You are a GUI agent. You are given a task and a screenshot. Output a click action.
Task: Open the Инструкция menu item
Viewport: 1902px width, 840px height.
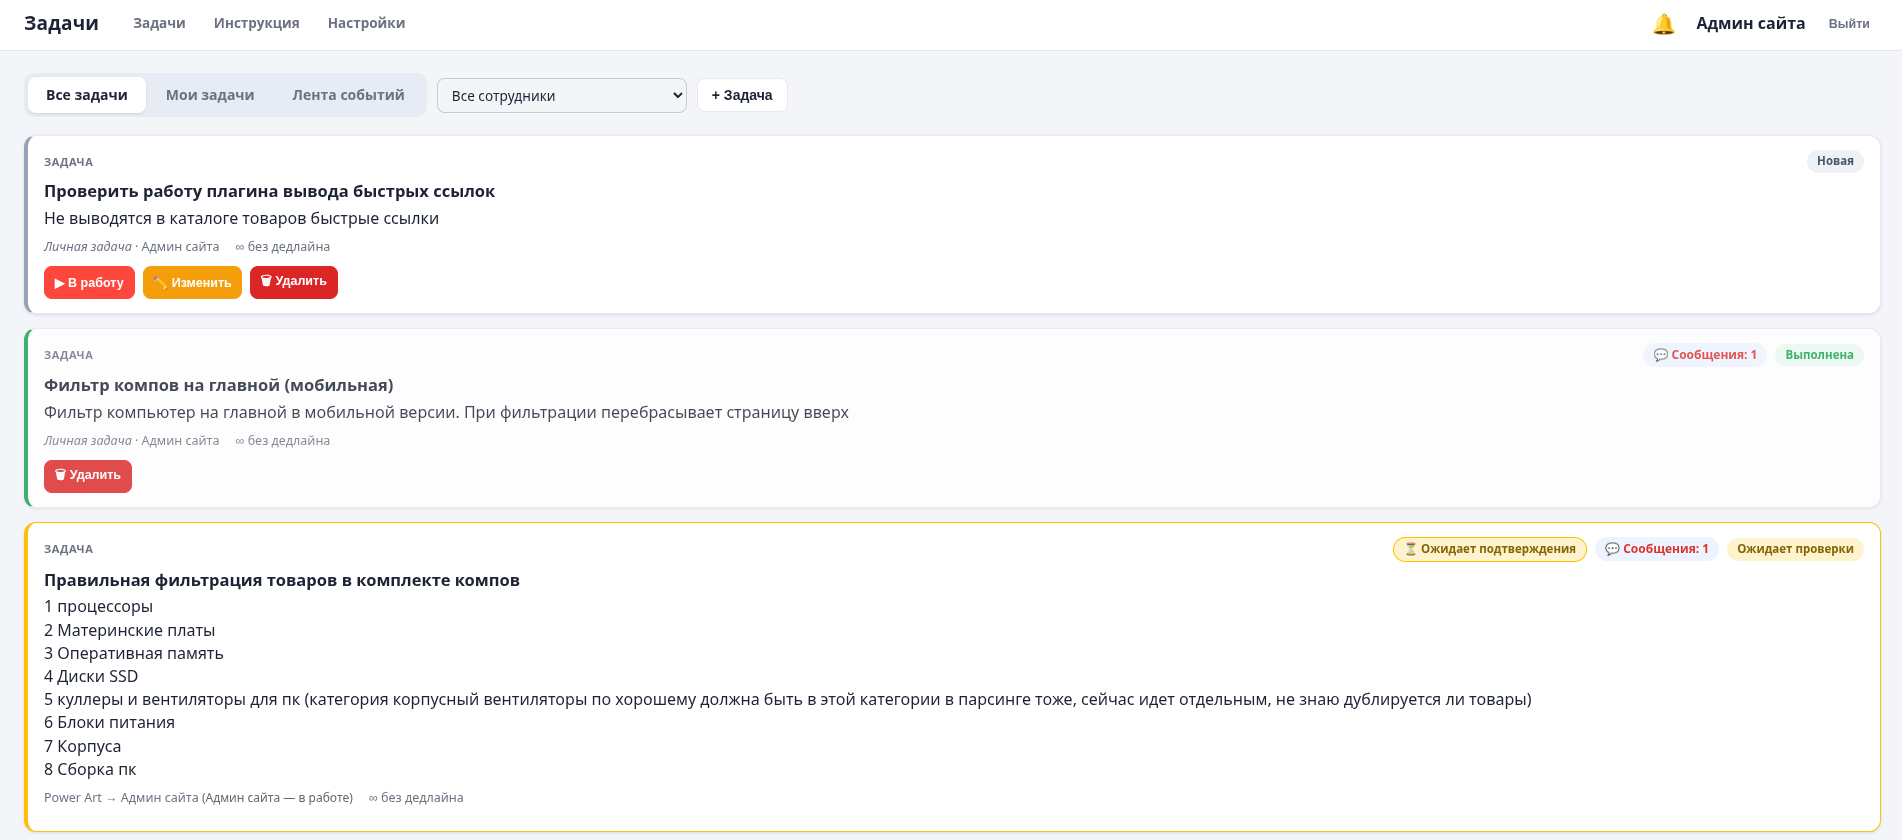pyautogui.click(x=256, y=23)
